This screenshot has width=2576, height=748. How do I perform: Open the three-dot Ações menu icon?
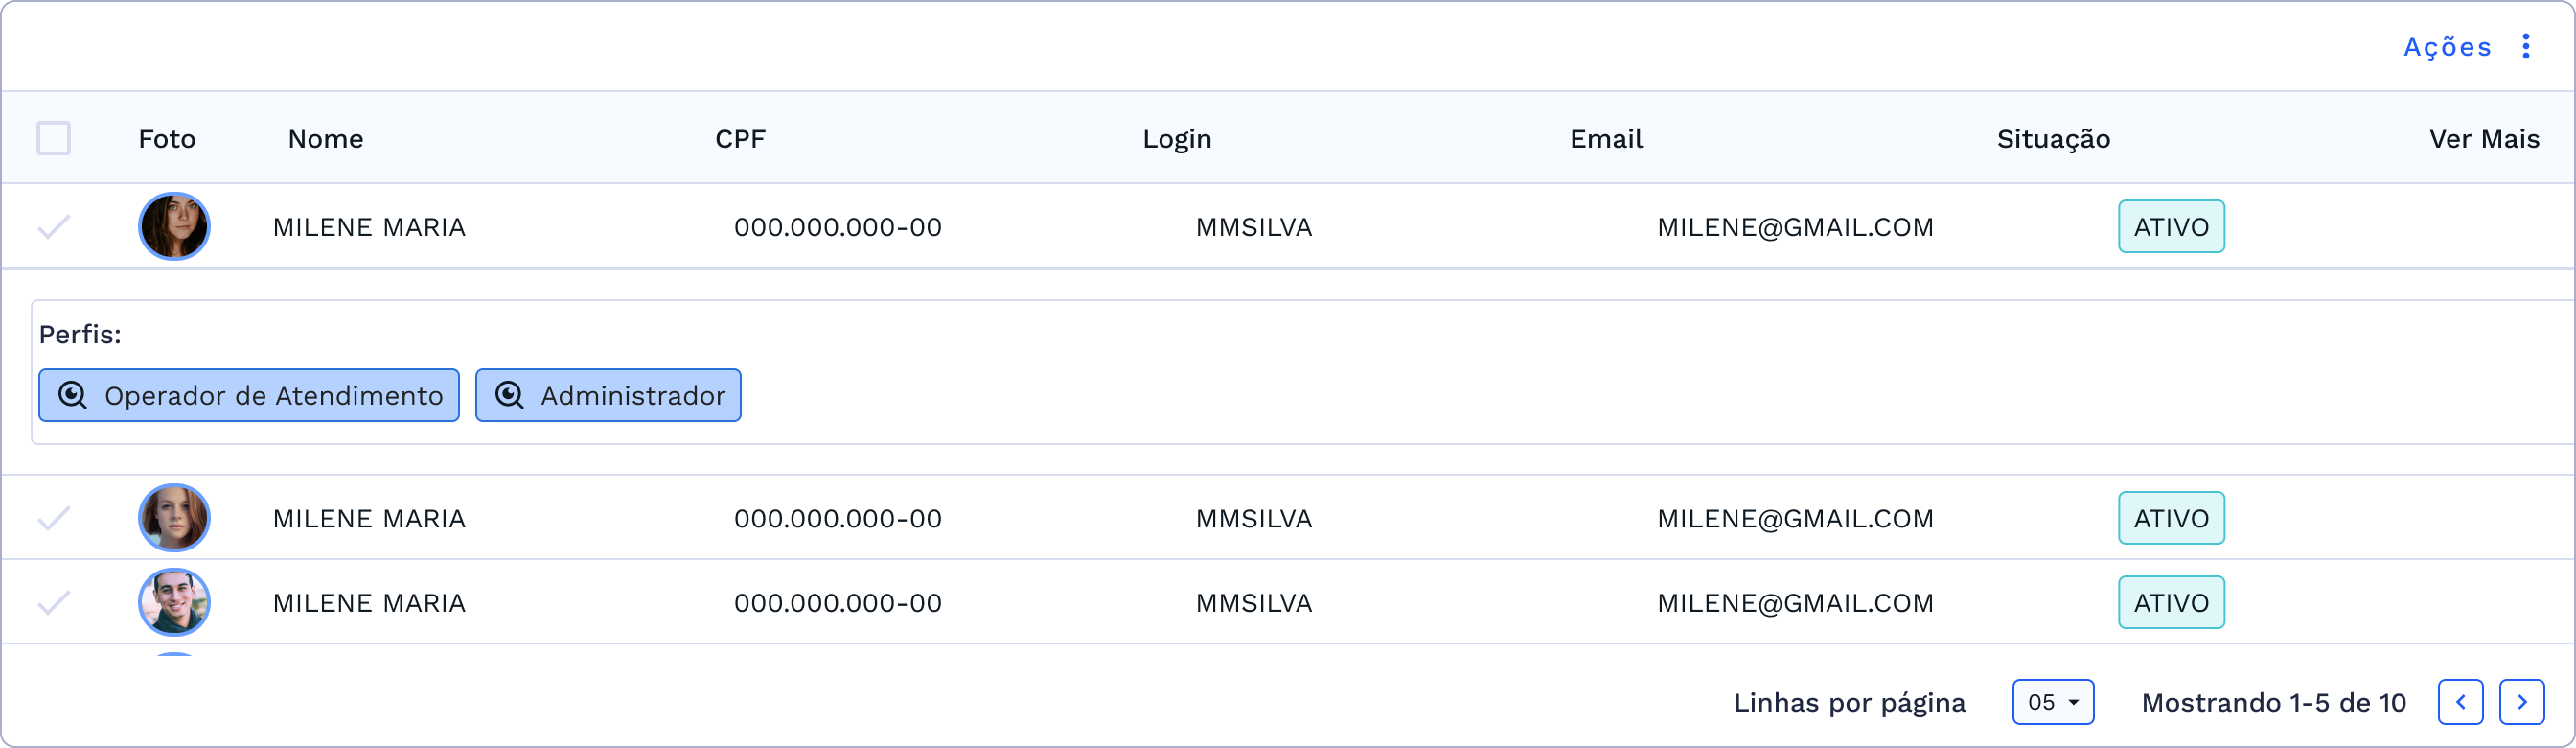point(2525,47)
